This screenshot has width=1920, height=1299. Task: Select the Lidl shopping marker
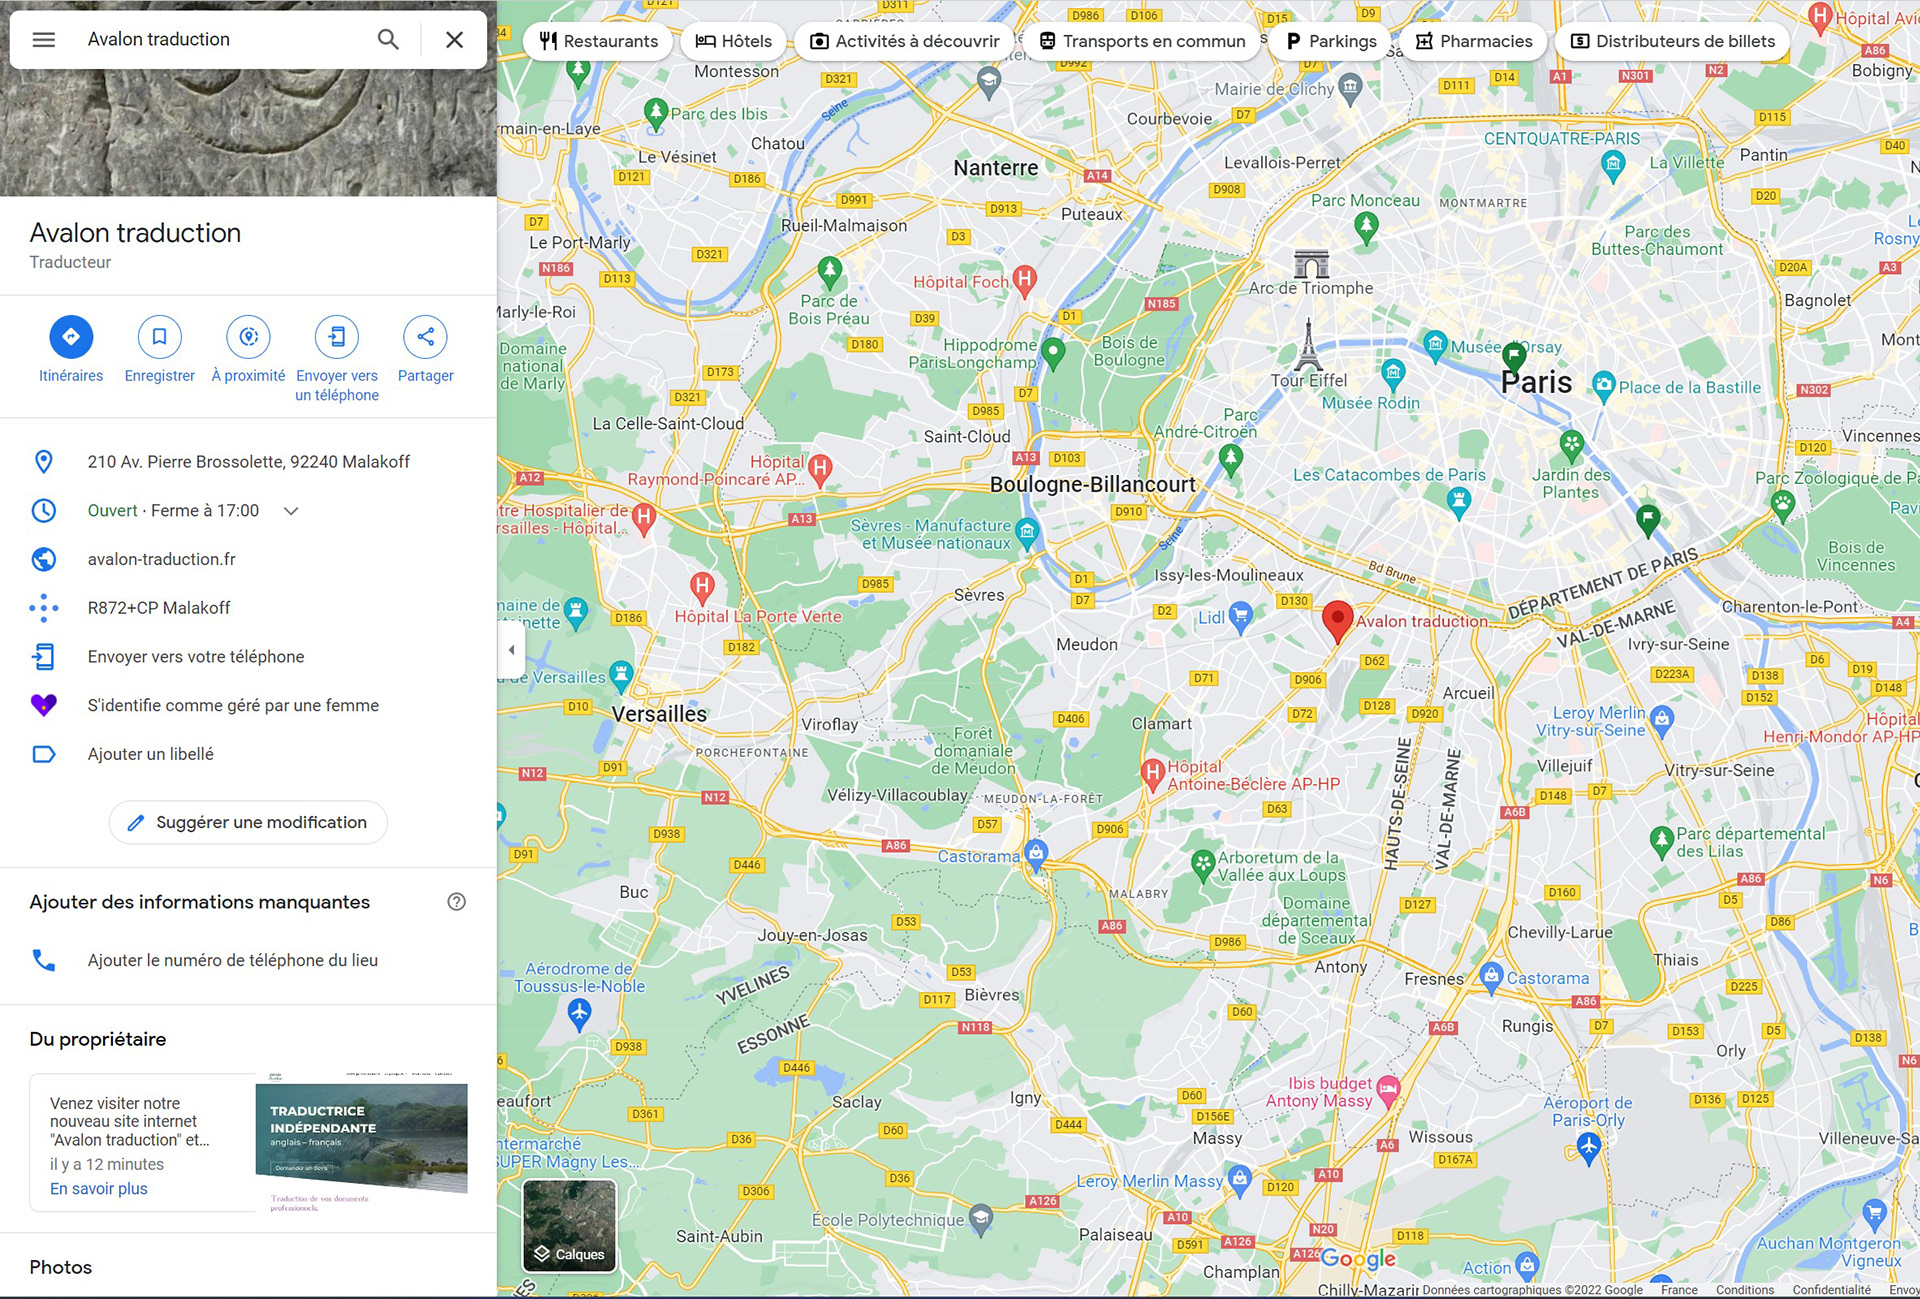click(x=1240, y=616)
